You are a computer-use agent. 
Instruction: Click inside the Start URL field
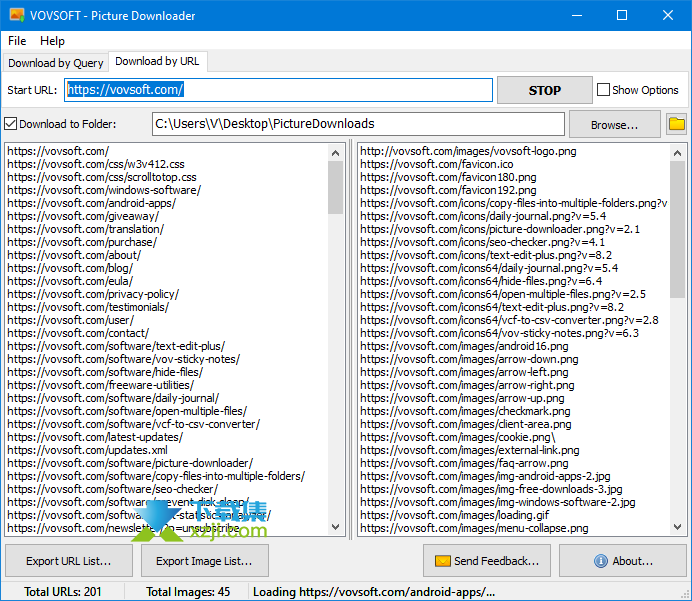point(278,90)
